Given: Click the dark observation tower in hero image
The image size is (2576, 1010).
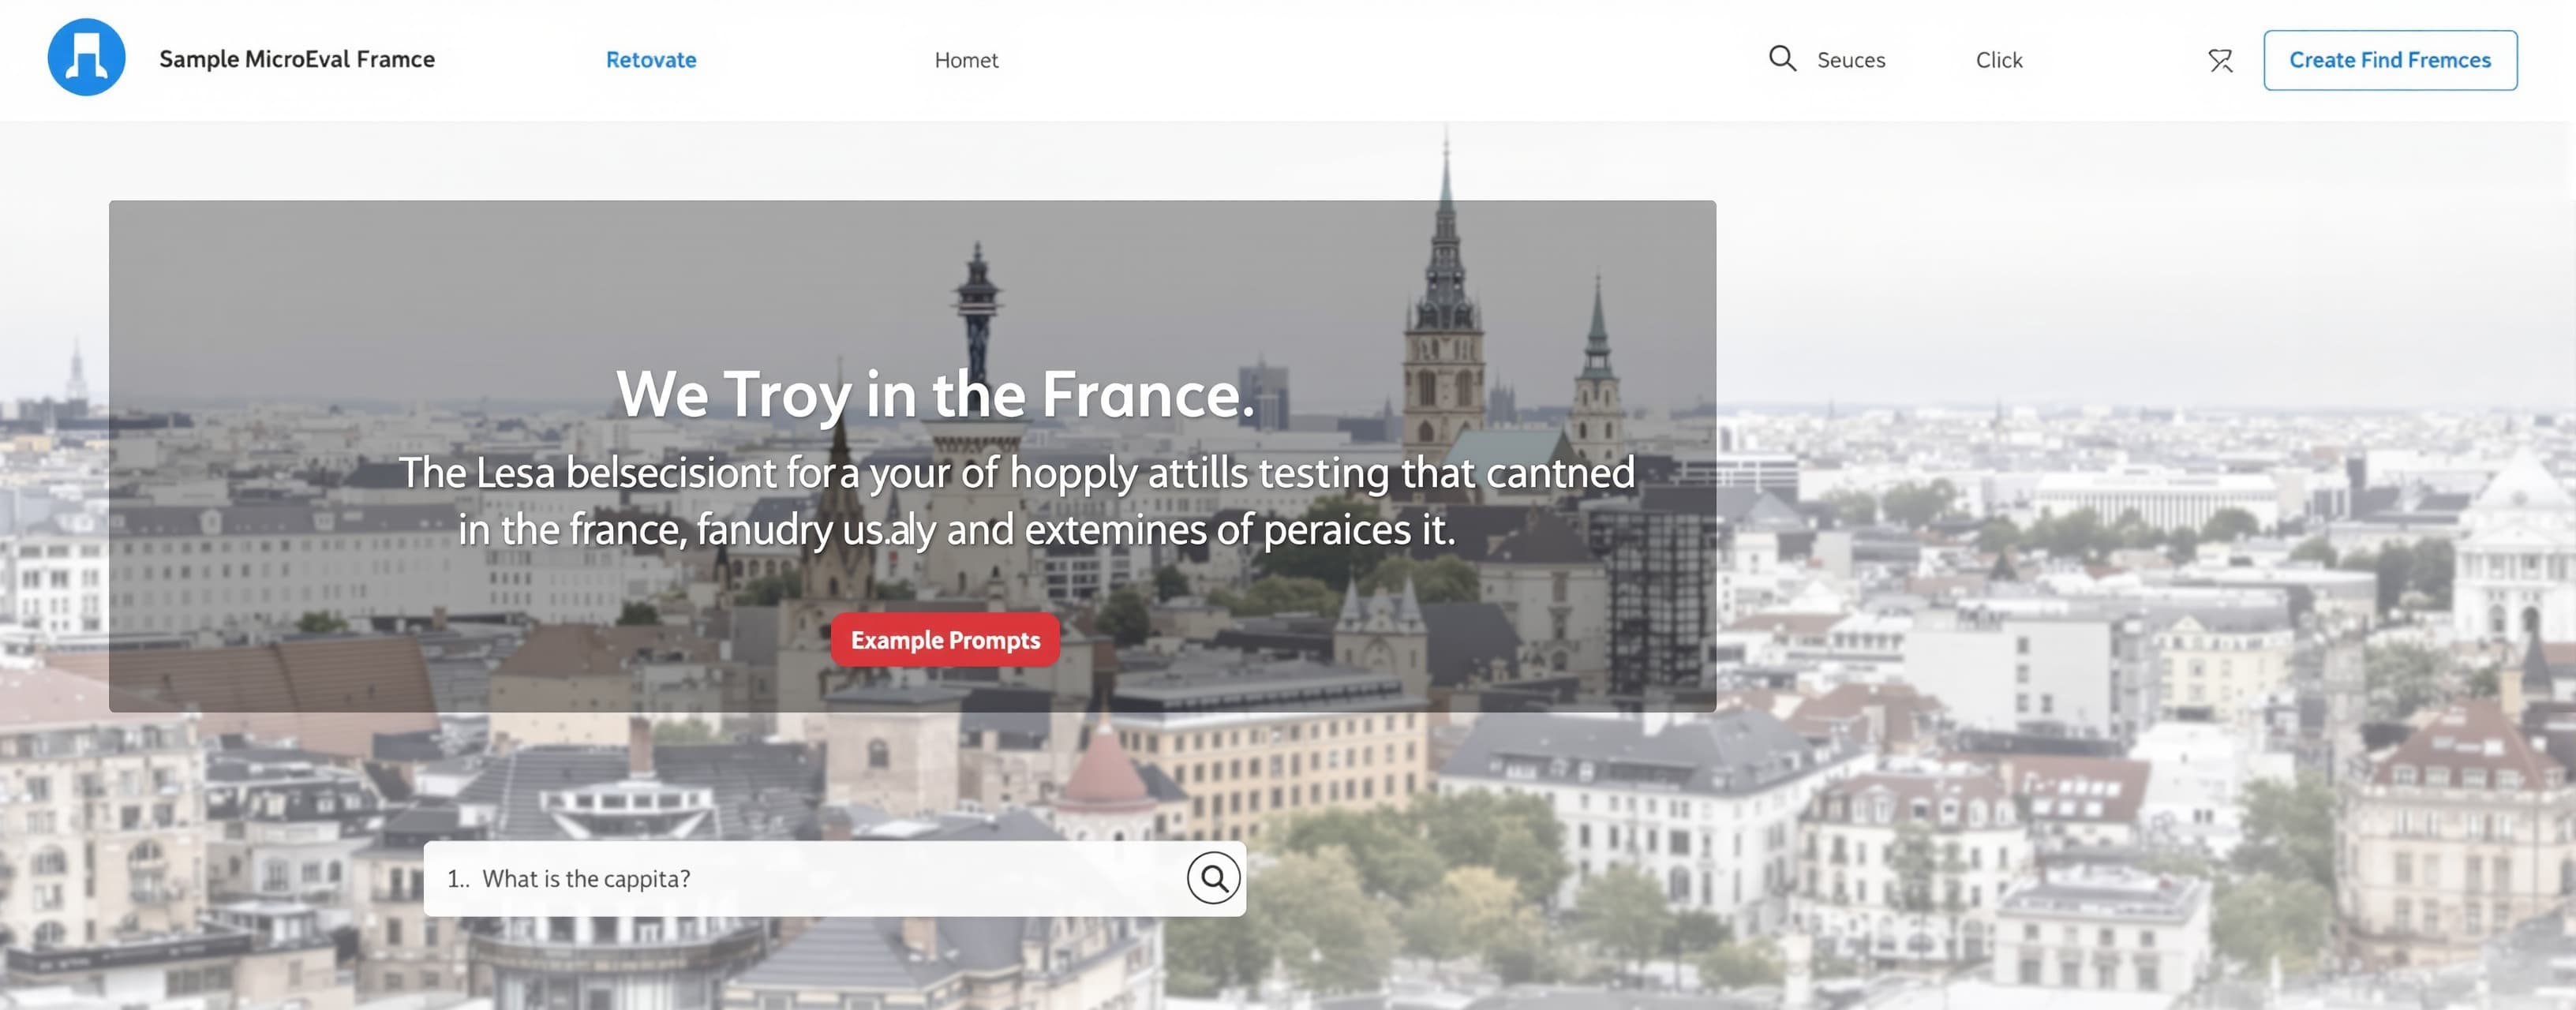Looking at the screenshot, I should click(977, 310).
